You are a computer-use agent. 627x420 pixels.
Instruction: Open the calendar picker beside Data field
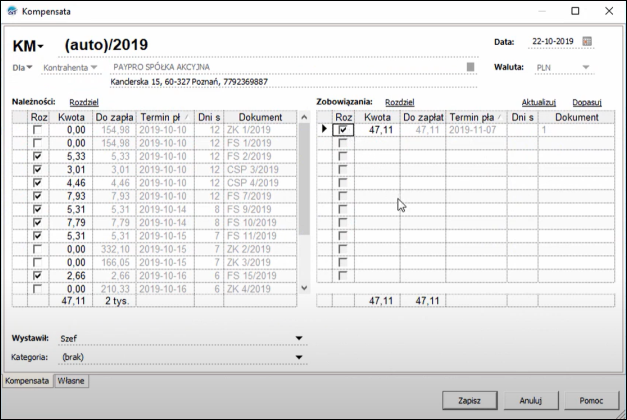(587, 41)
